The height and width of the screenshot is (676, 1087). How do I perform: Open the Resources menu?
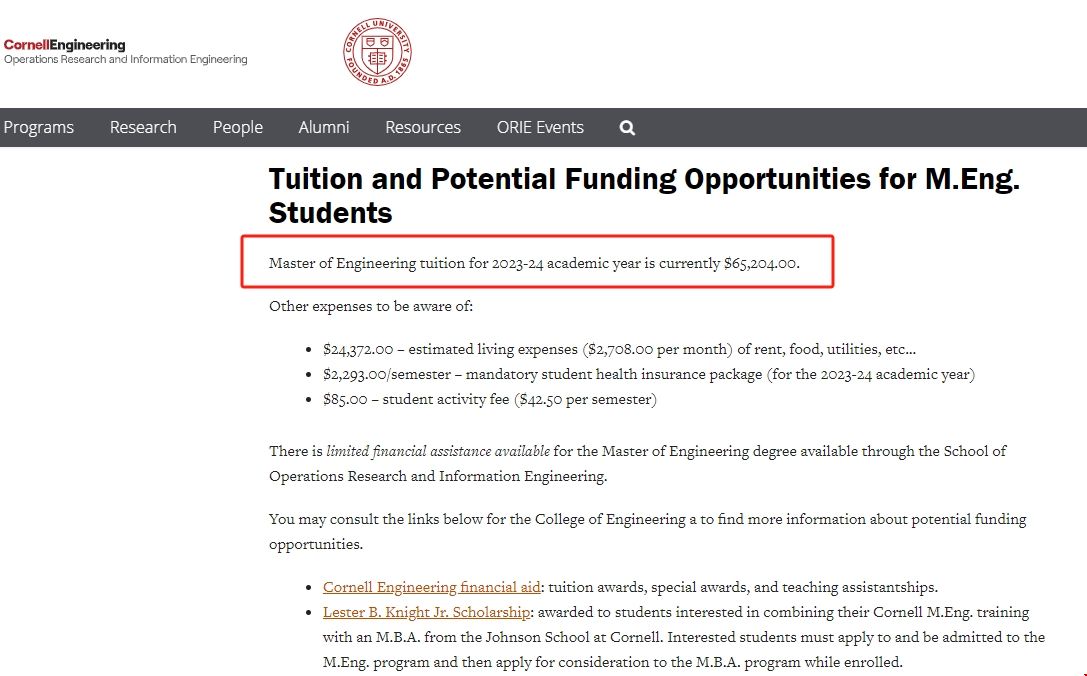coord(422,127)
